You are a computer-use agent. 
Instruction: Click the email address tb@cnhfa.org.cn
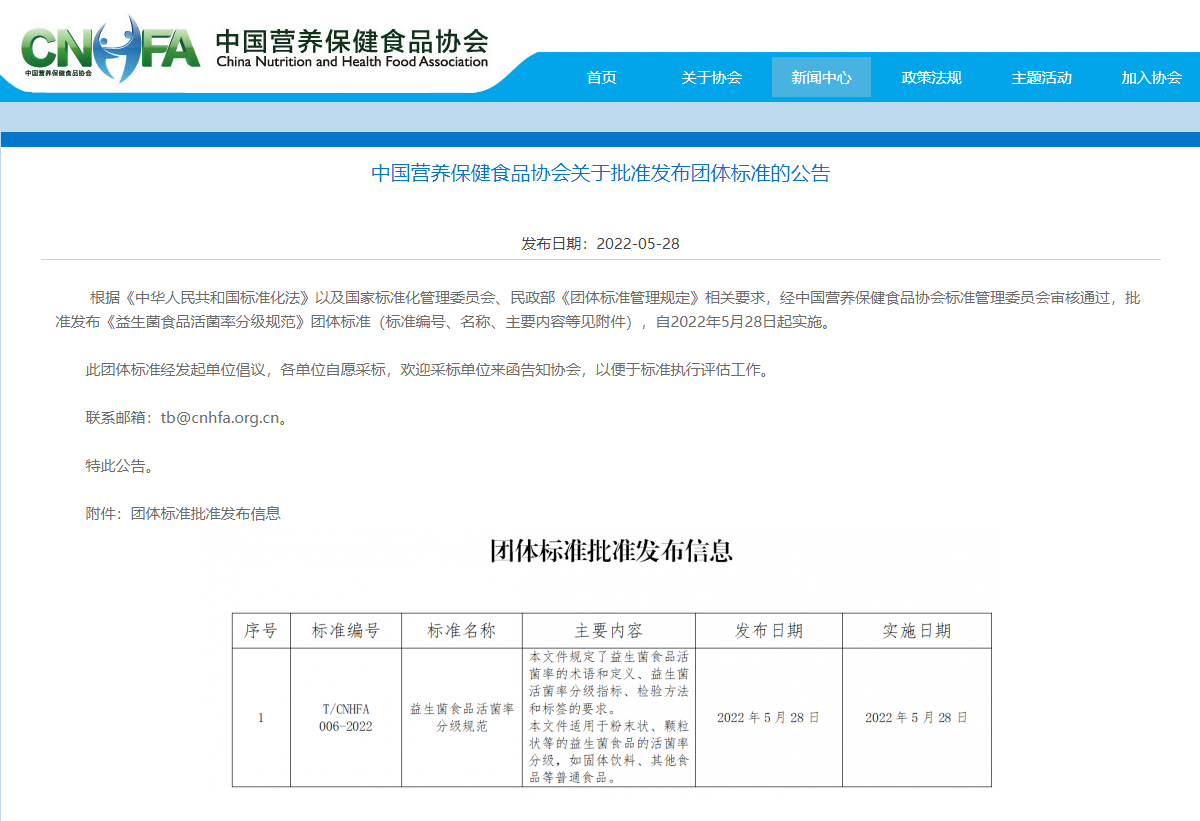coord(220,418)
